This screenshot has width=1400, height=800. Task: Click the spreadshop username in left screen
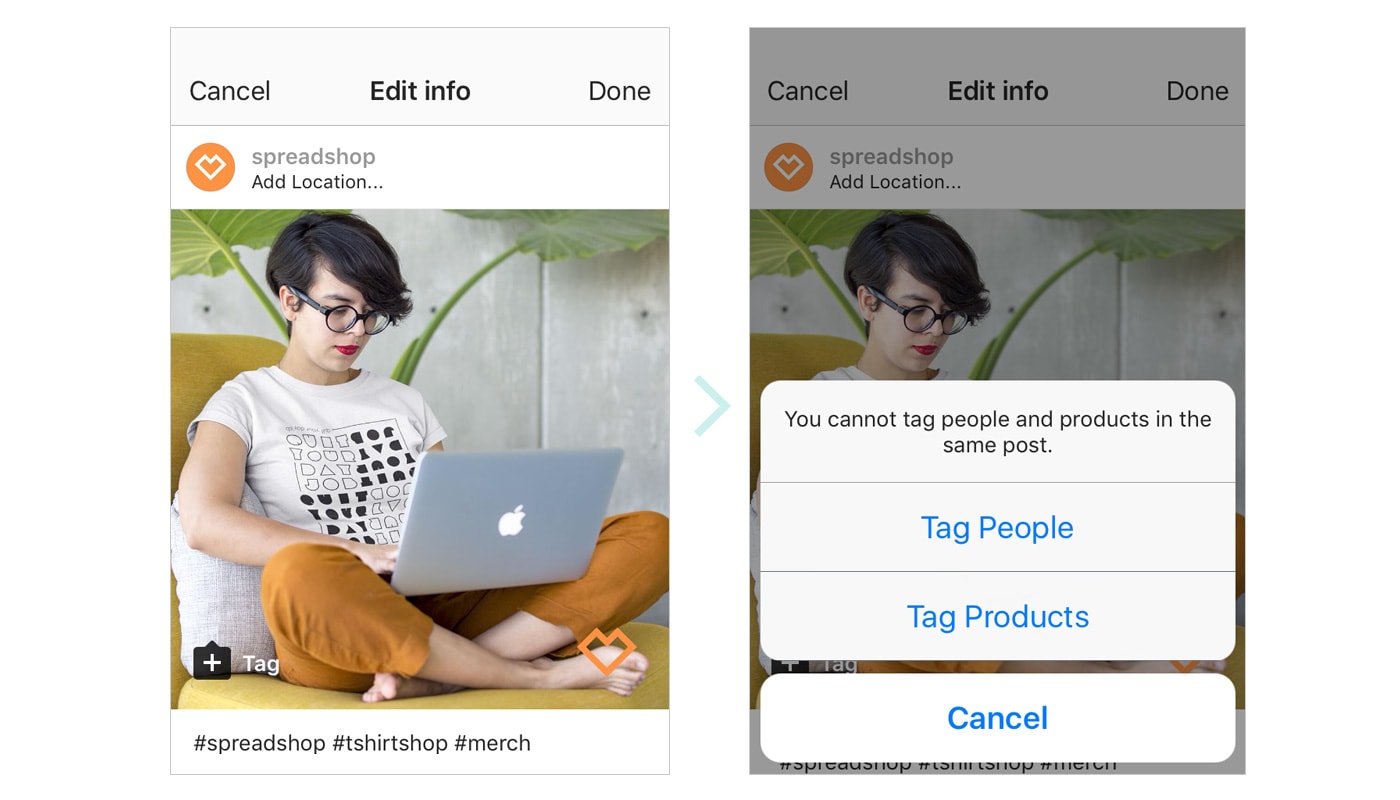pos(313,157)
